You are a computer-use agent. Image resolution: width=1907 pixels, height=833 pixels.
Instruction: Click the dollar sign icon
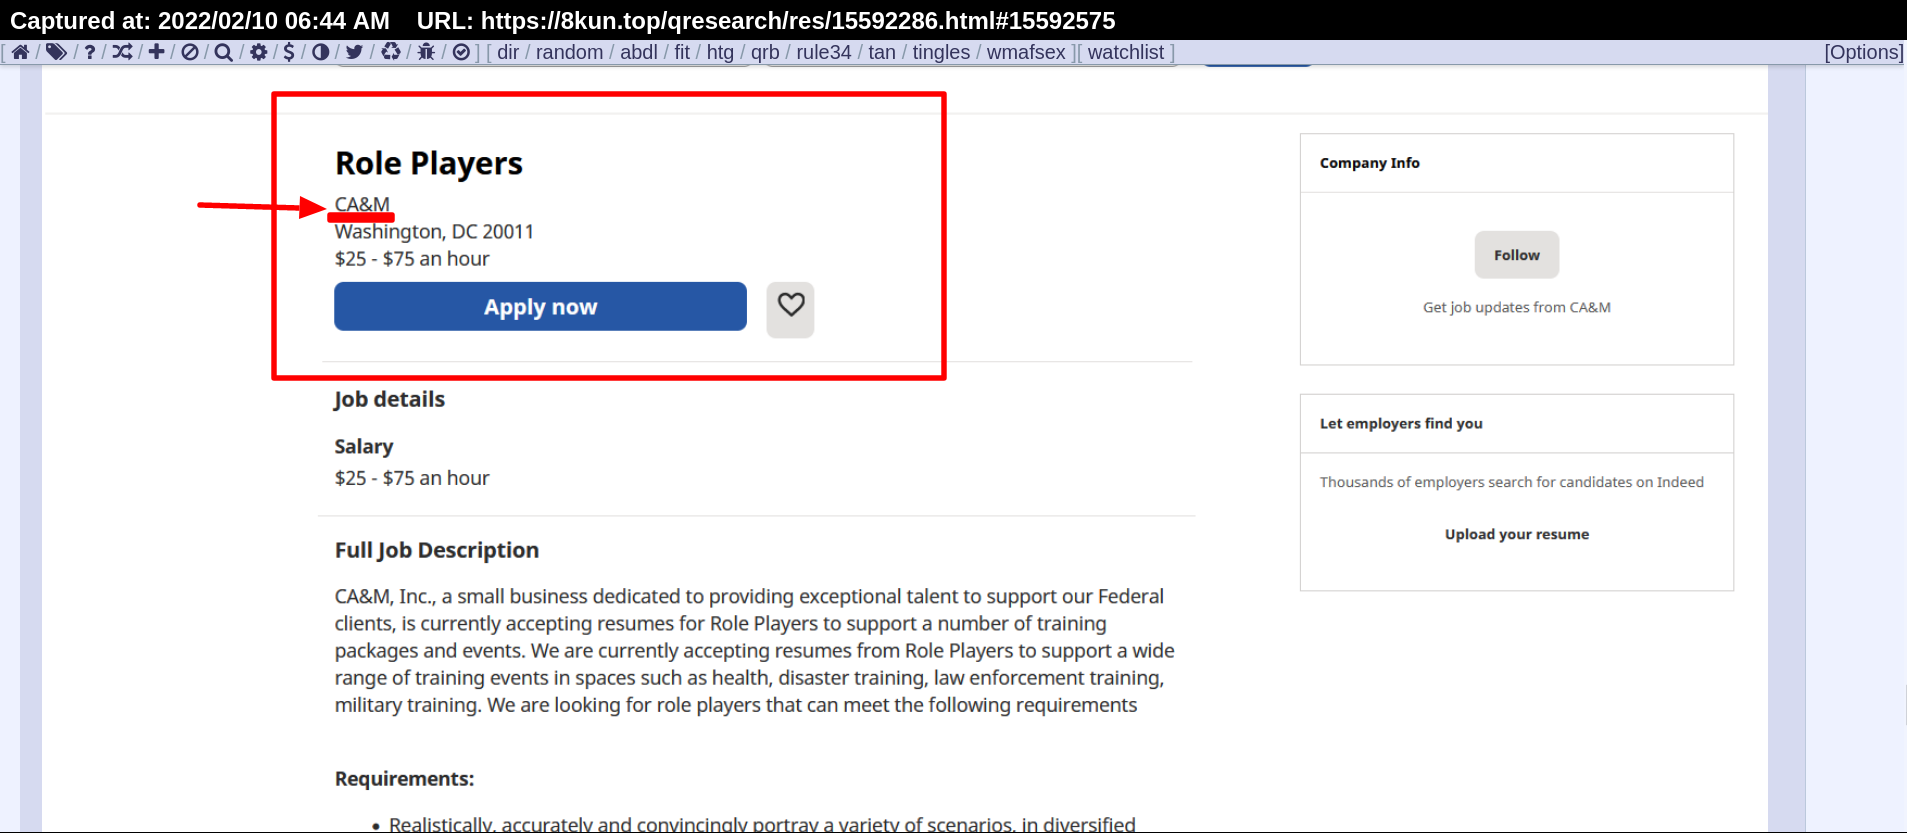289,52
